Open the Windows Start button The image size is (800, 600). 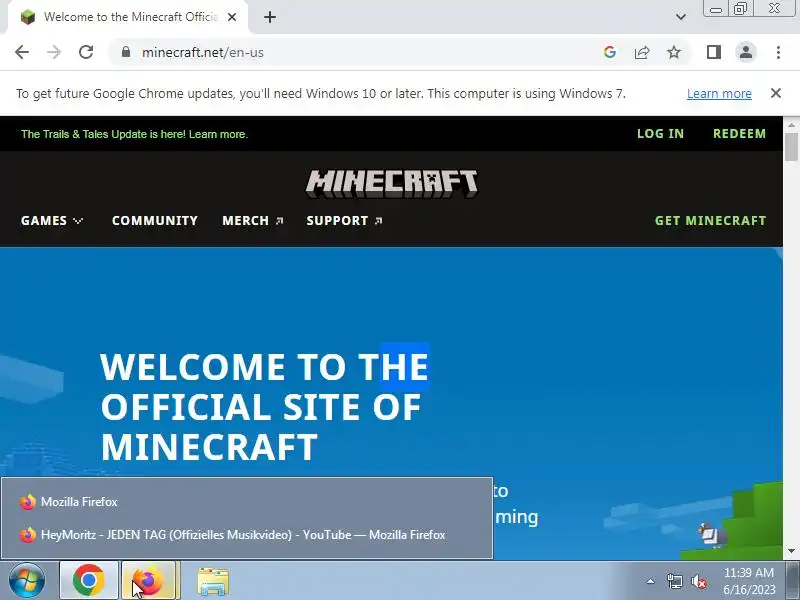27,581
